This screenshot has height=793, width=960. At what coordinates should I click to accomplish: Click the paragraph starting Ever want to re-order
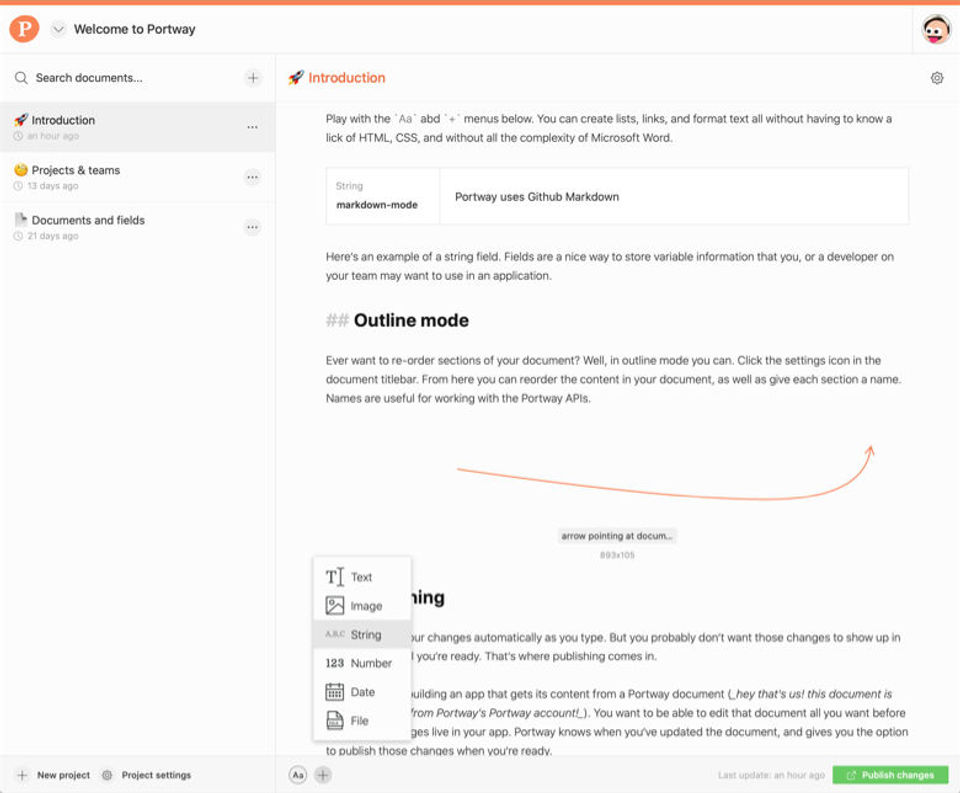point(613,379)
